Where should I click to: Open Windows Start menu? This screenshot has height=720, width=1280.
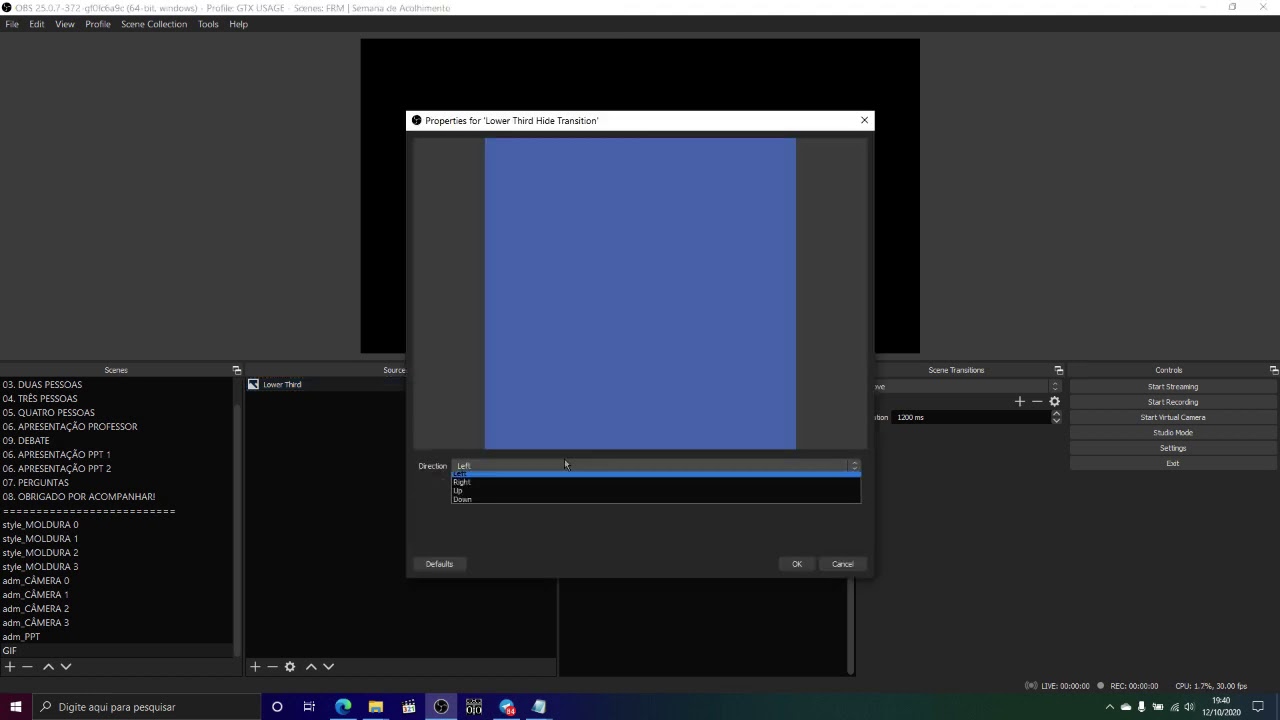pos(15,707)
